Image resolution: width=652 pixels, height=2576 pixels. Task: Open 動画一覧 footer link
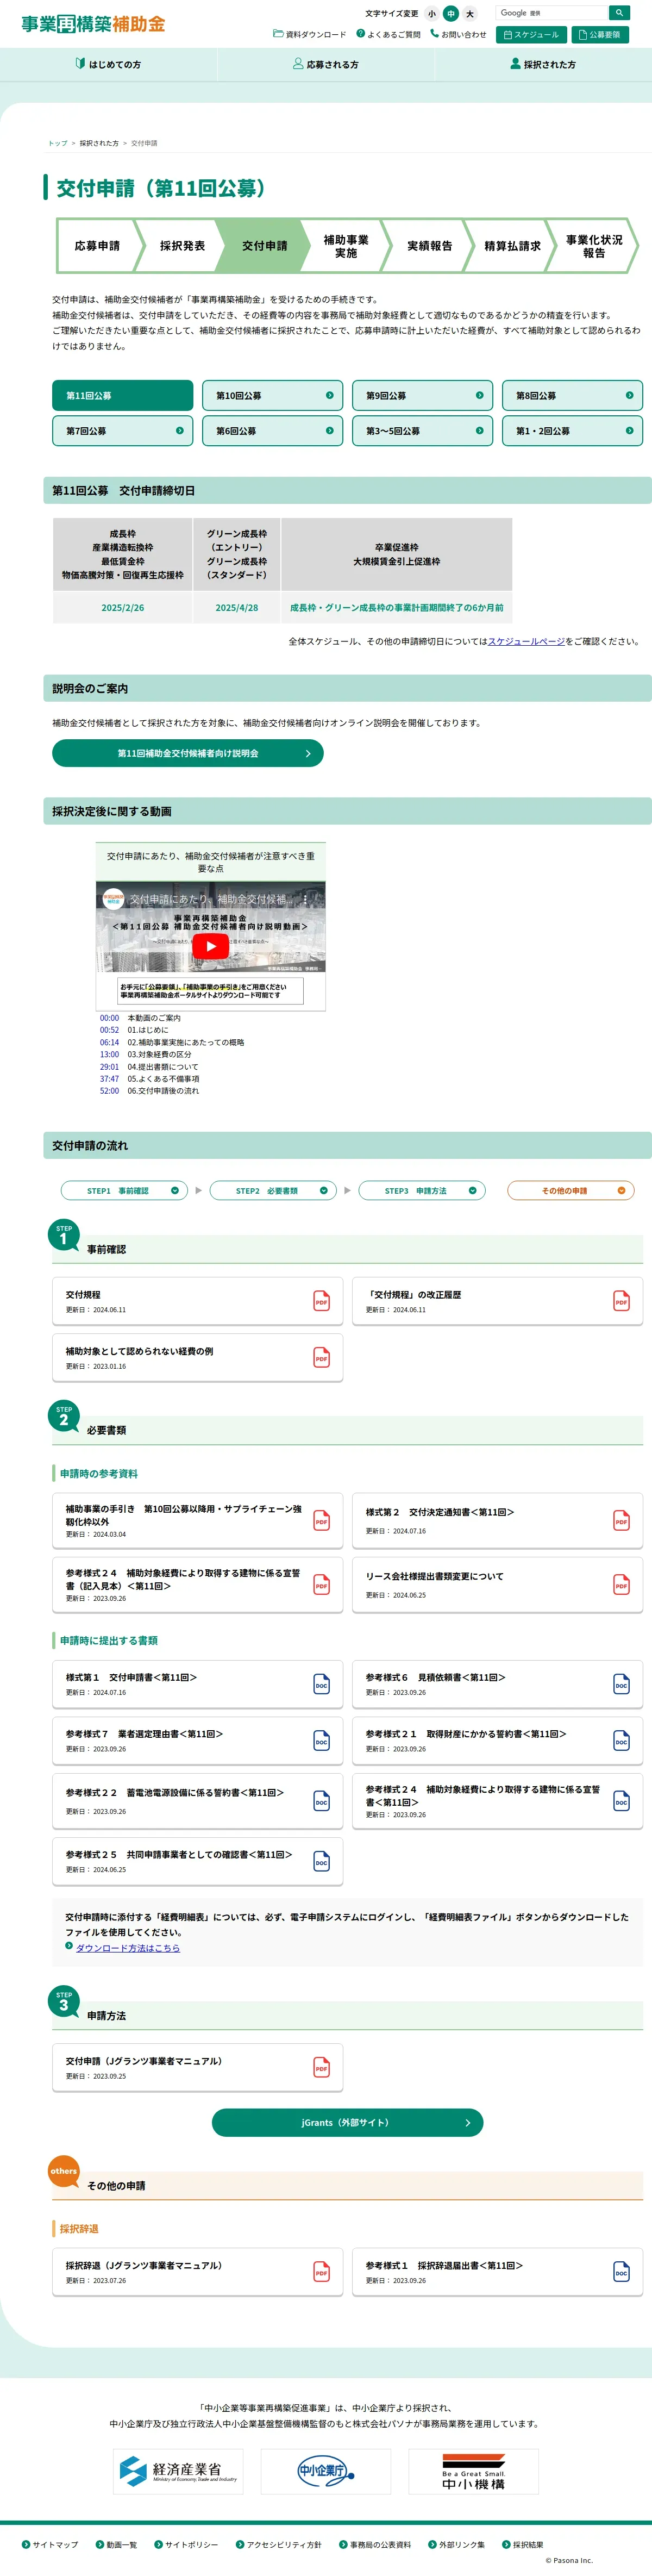pyautogui.click(x=116, y=2544)
